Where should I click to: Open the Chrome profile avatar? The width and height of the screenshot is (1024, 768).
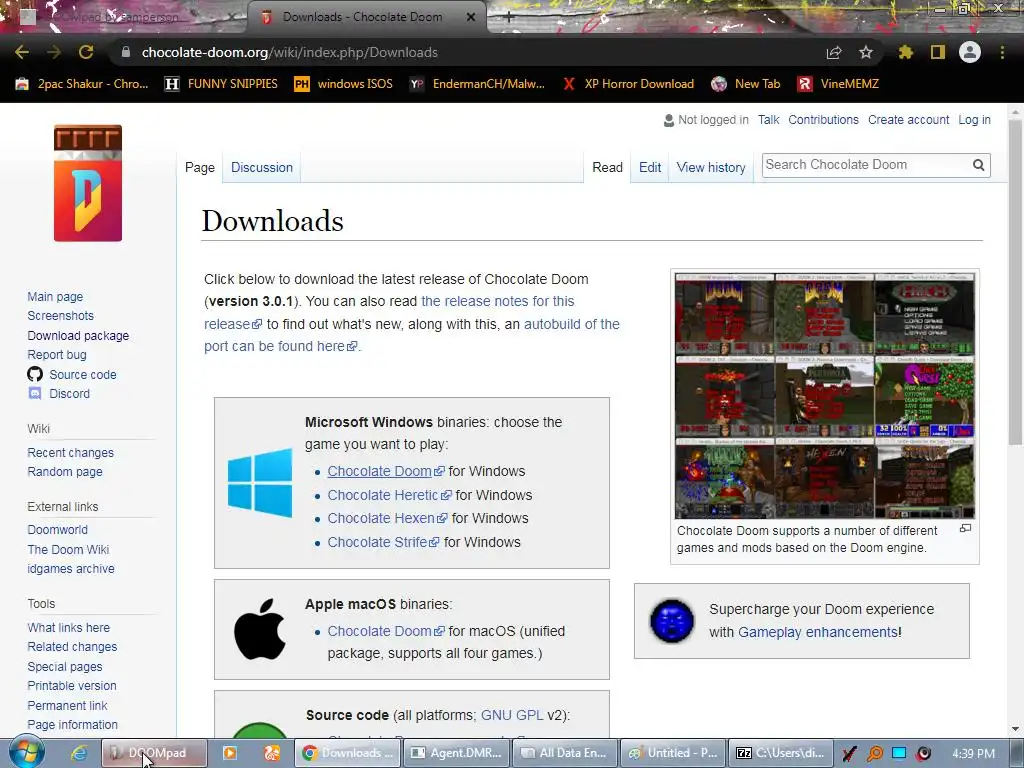point(970,52)
